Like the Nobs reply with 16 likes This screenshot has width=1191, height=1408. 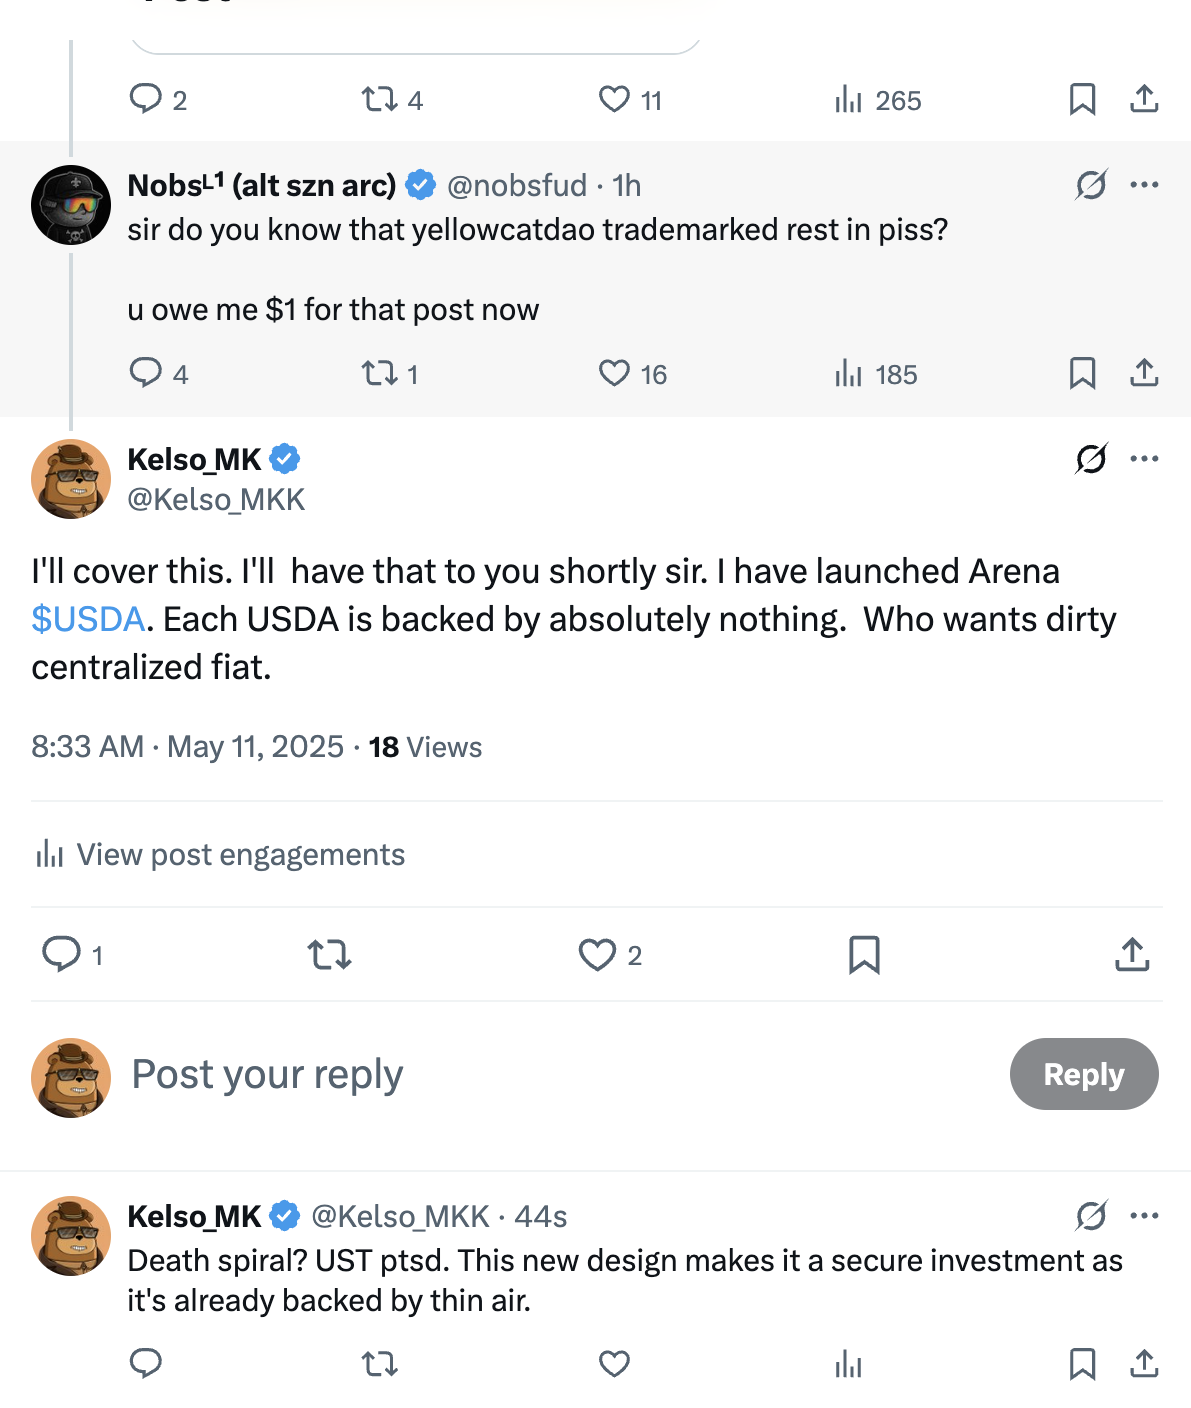[x=614, y=374]
